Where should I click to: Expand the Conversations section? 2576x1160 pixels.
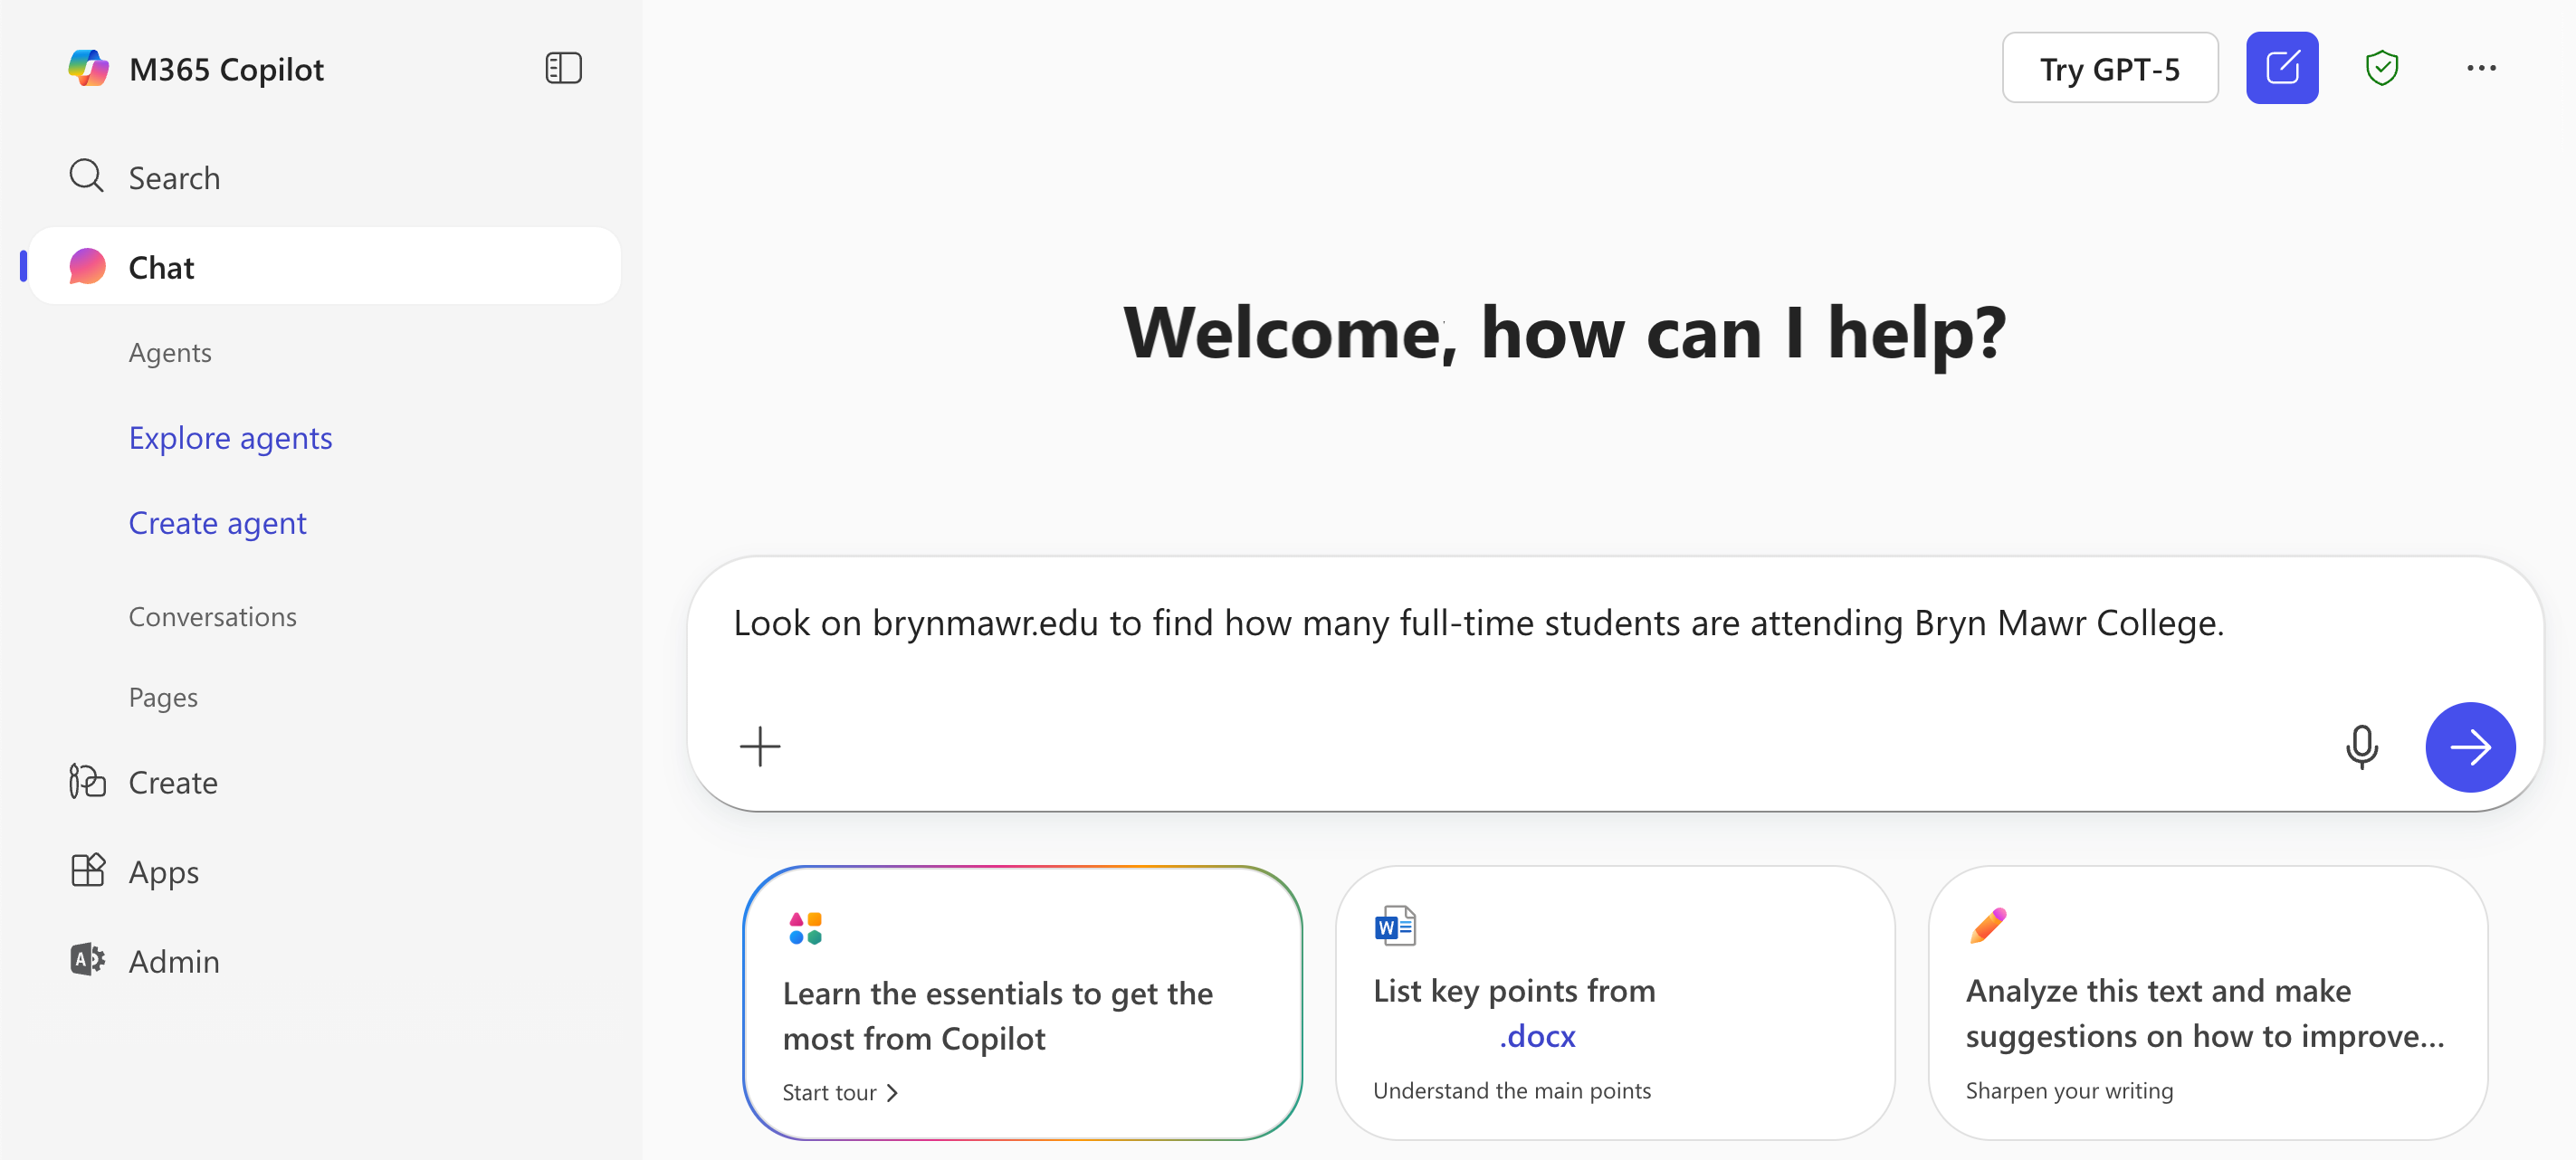[x=212, y=616]
